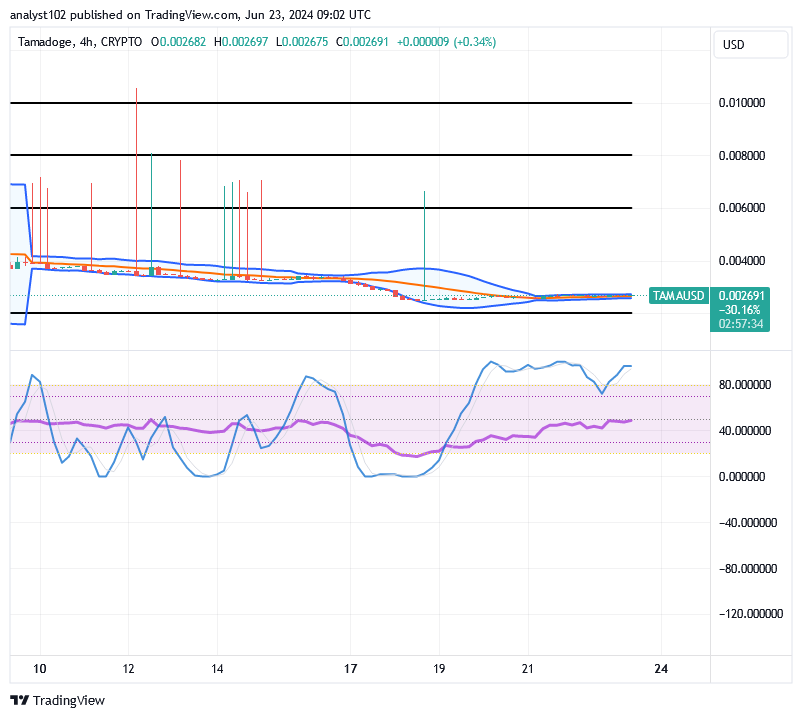The width and height of the screenshot is (802, 718).
Task: Click the 80.000000 oscillator scale label
Action: 744,383
